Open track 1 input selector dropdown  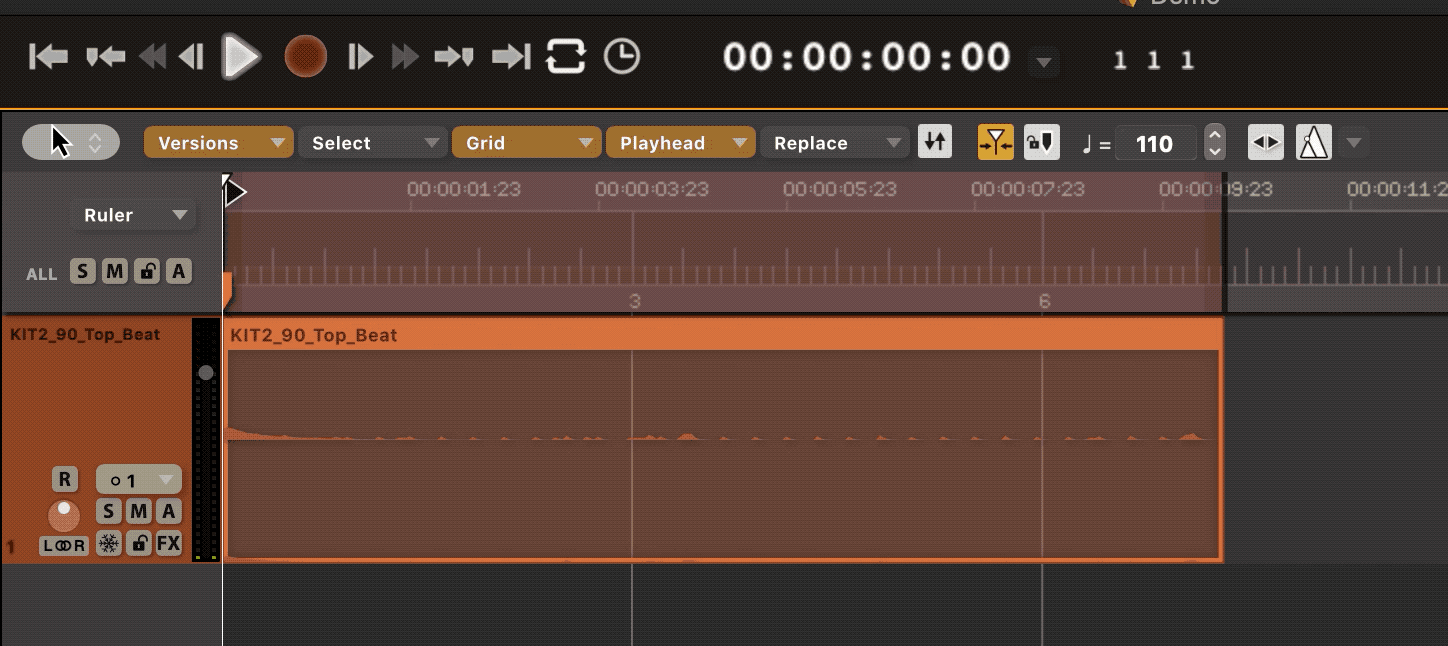pos(139,479)
